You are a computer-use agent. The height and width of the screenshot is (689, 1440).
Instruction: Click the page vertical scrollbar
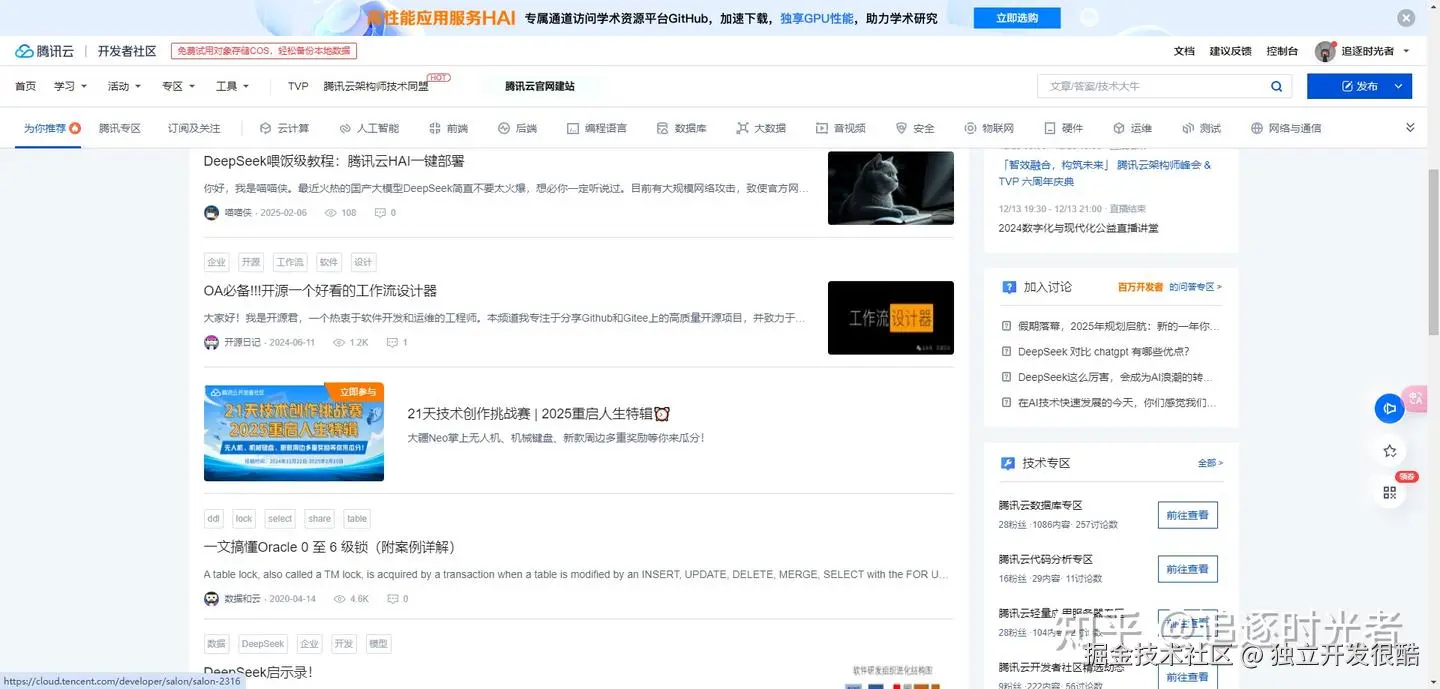tap(1433, 250)
